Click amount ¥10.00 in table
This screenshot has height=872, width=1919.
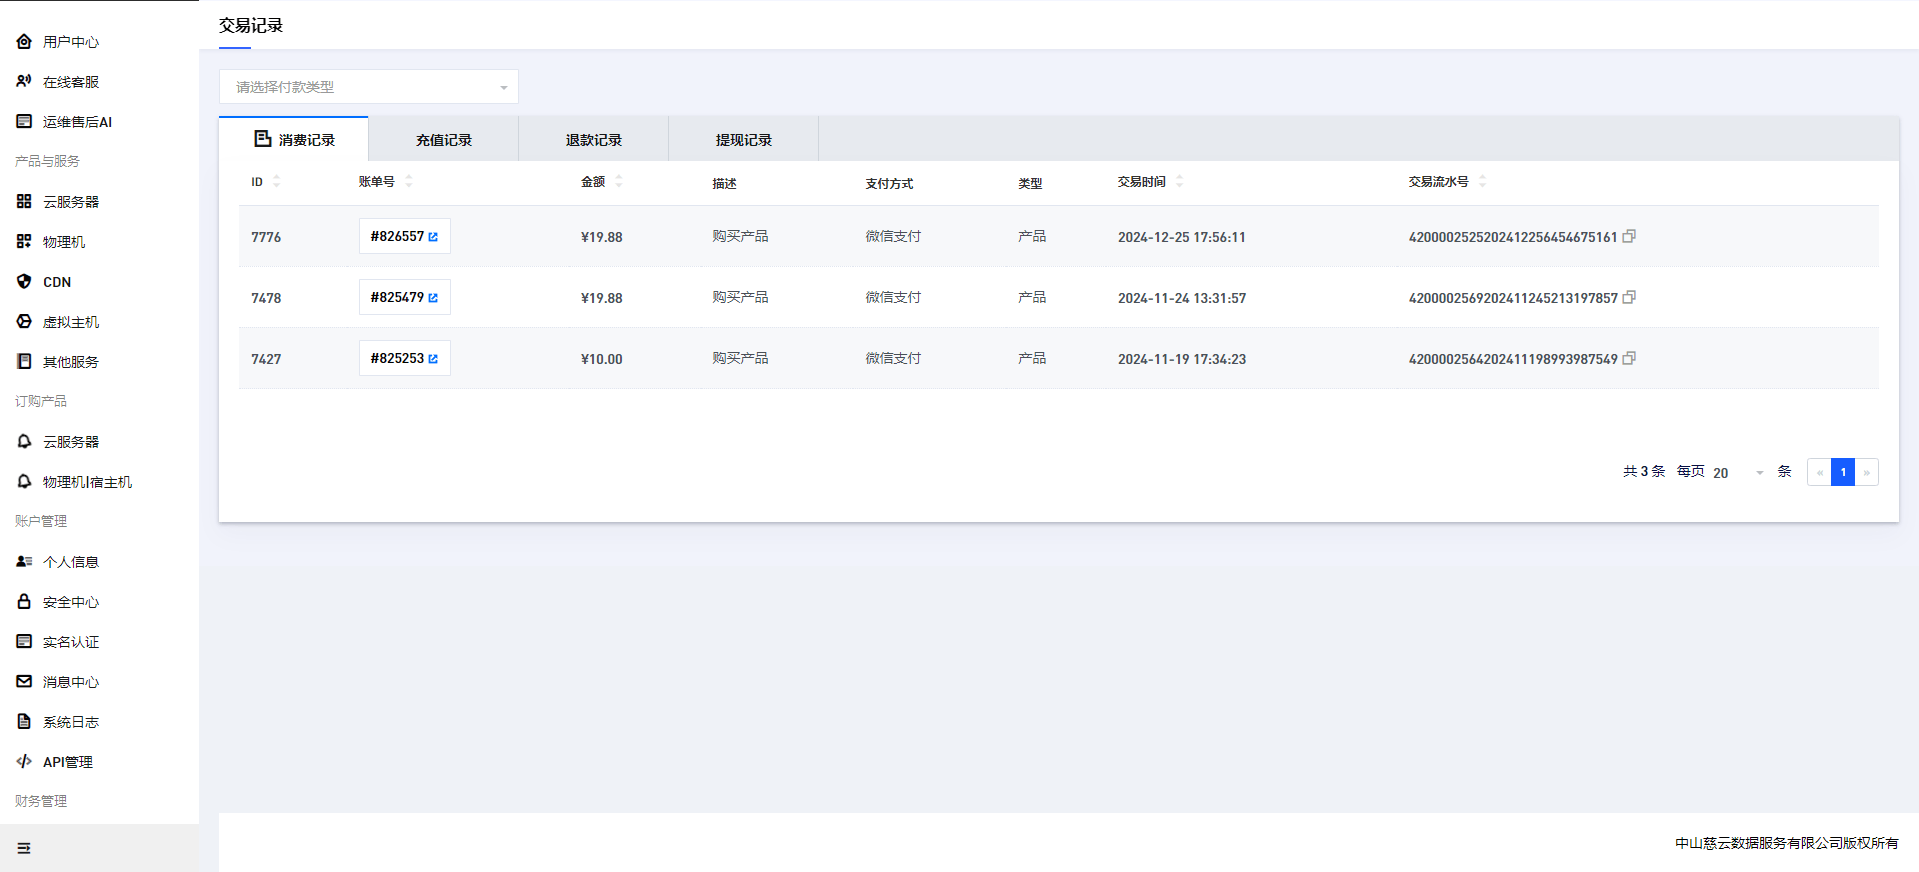point(601,359)
